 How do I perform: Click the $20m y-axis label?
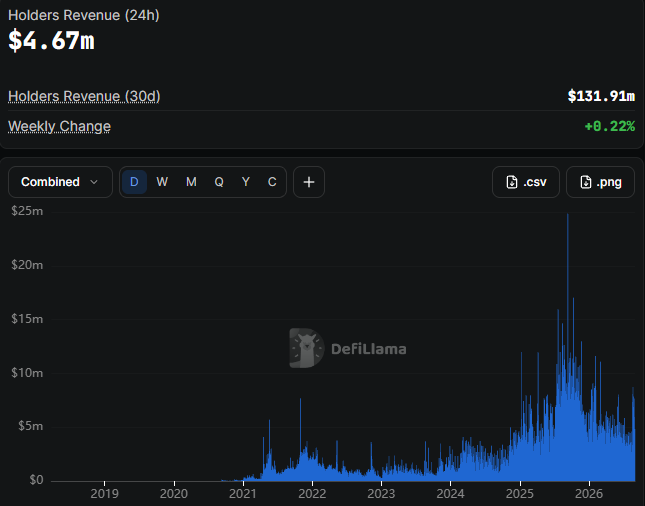(27, 265)
